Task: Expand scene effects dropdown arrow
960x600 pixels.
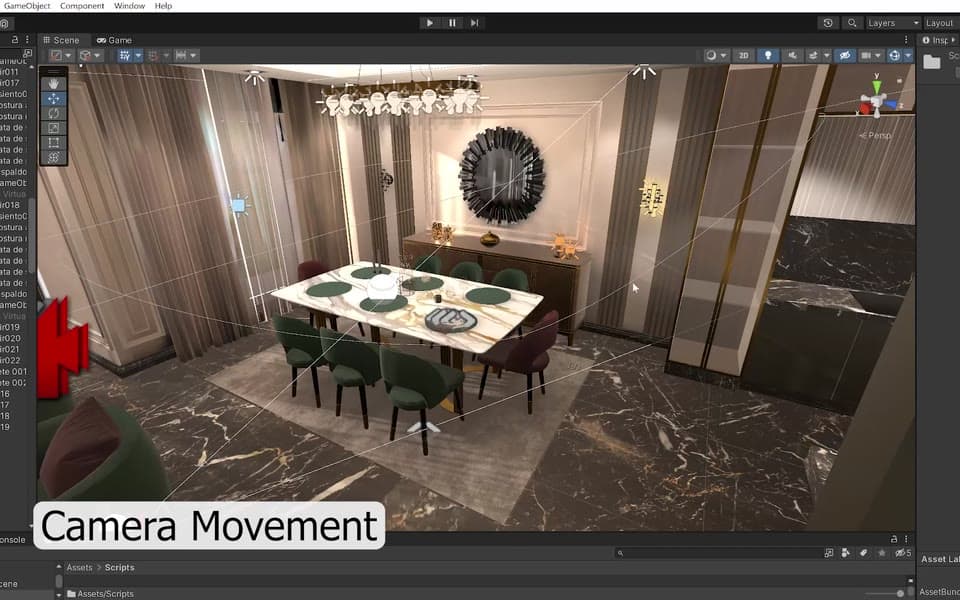Action: pyautogui.click(x=827, y=55)
